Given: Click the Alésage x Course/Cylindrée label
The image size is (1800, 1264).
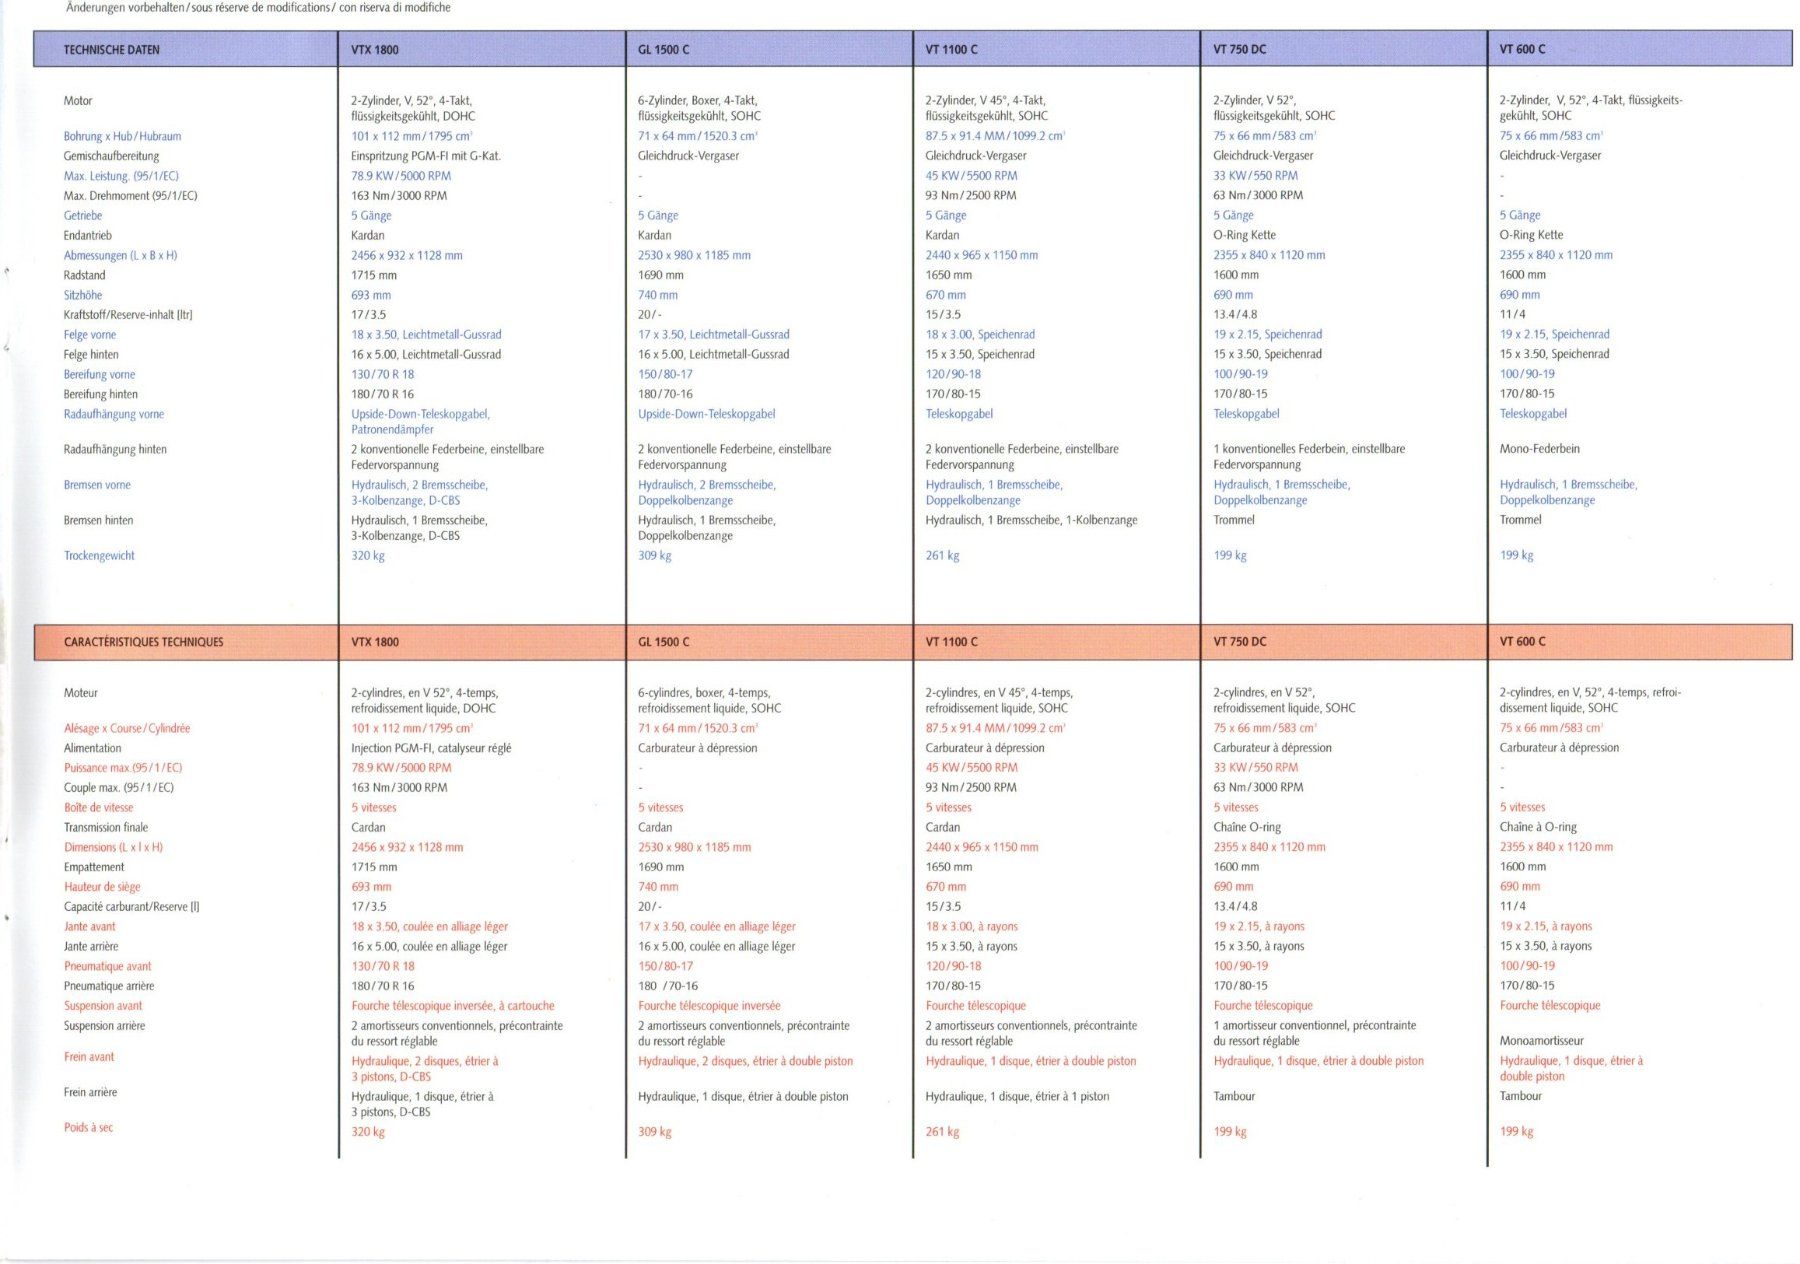Looking at the screenshot, I should (x=127, y=728).
